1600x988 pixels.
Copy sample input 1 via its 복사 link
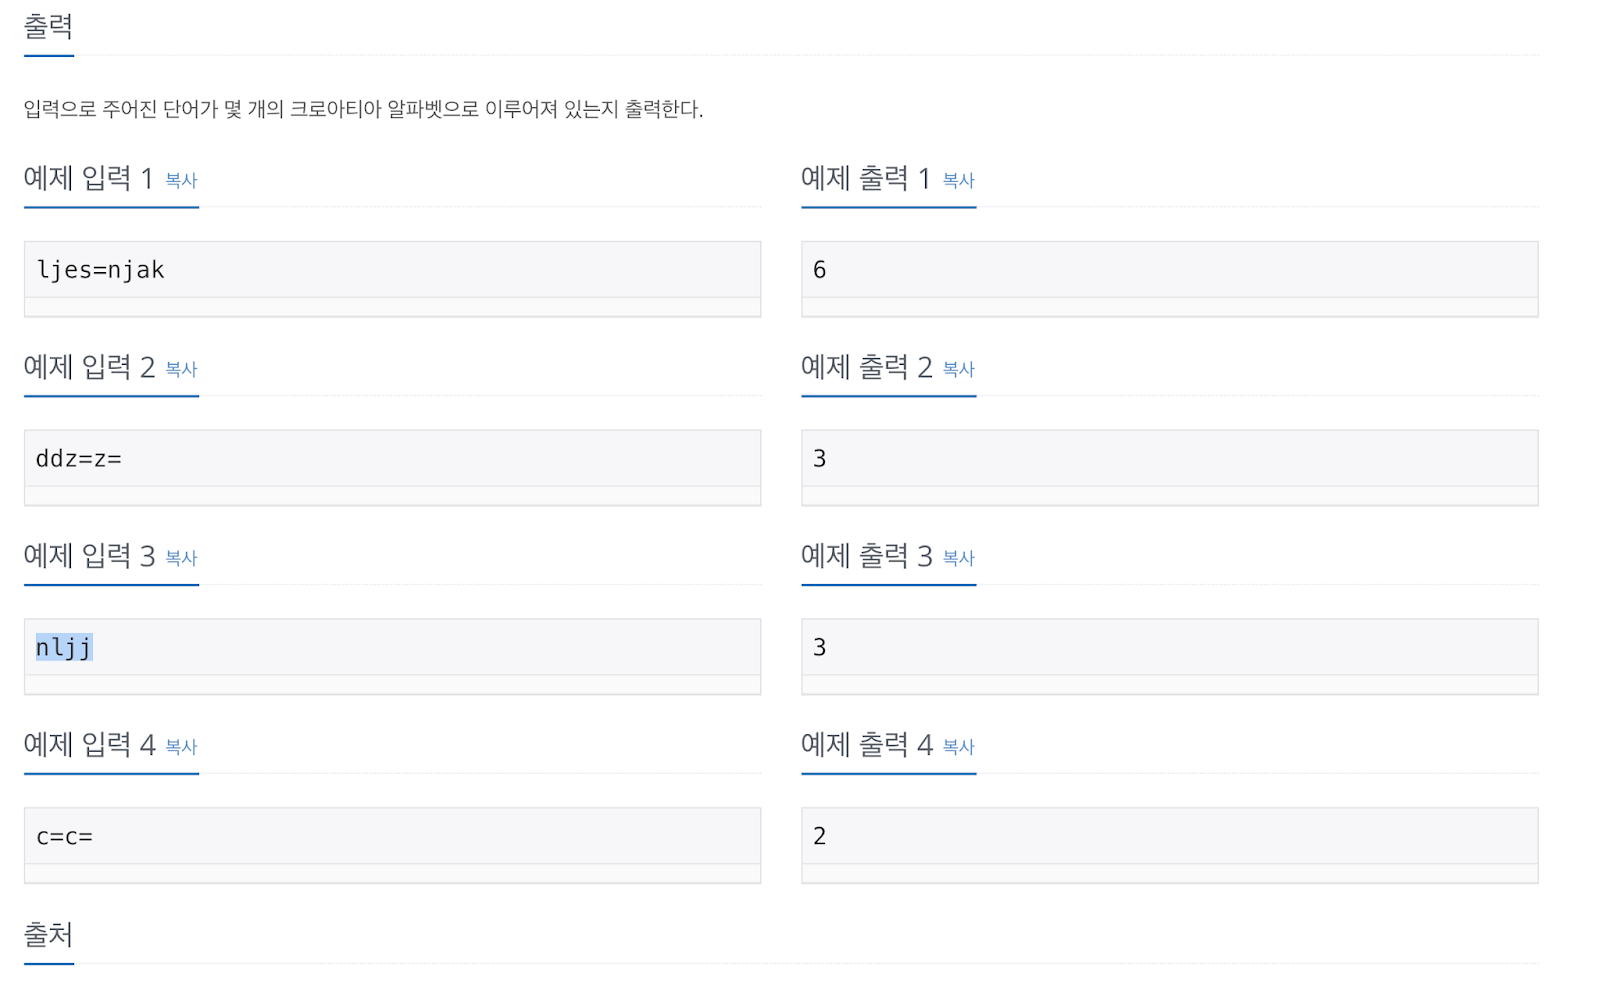click(181, 181)
